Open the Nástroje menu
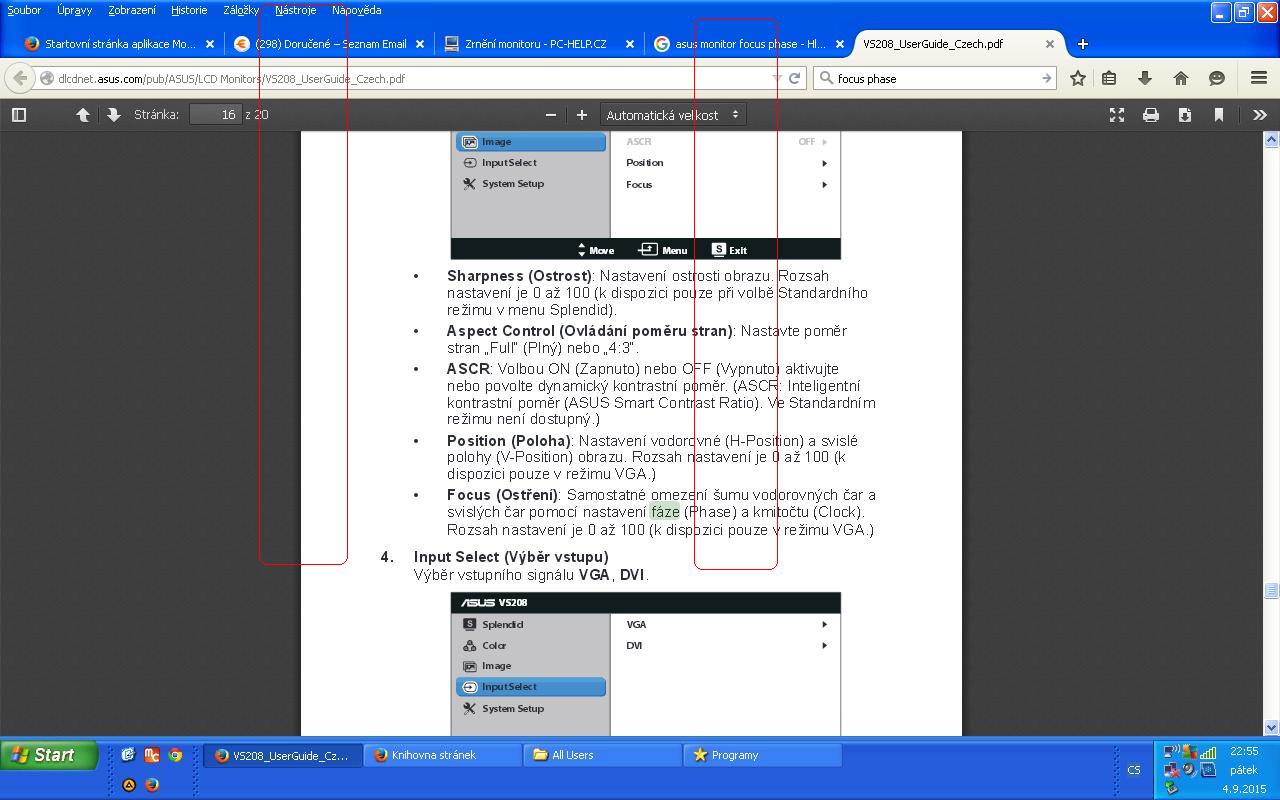Viewport: 1280px width, 800px height. 295,10
